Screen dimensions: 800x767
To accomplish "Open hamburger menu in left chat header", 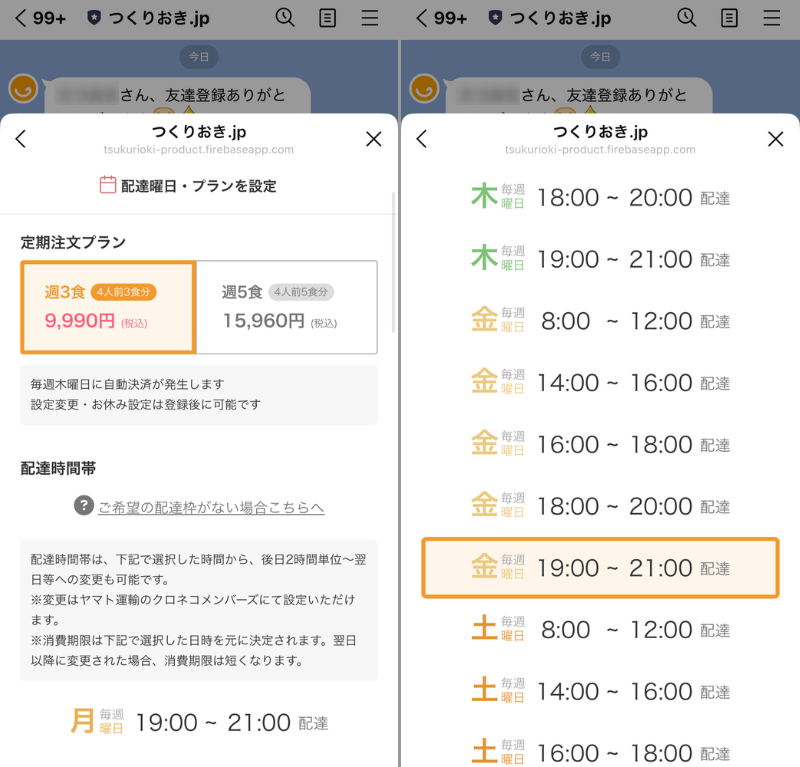I will 369,18.
